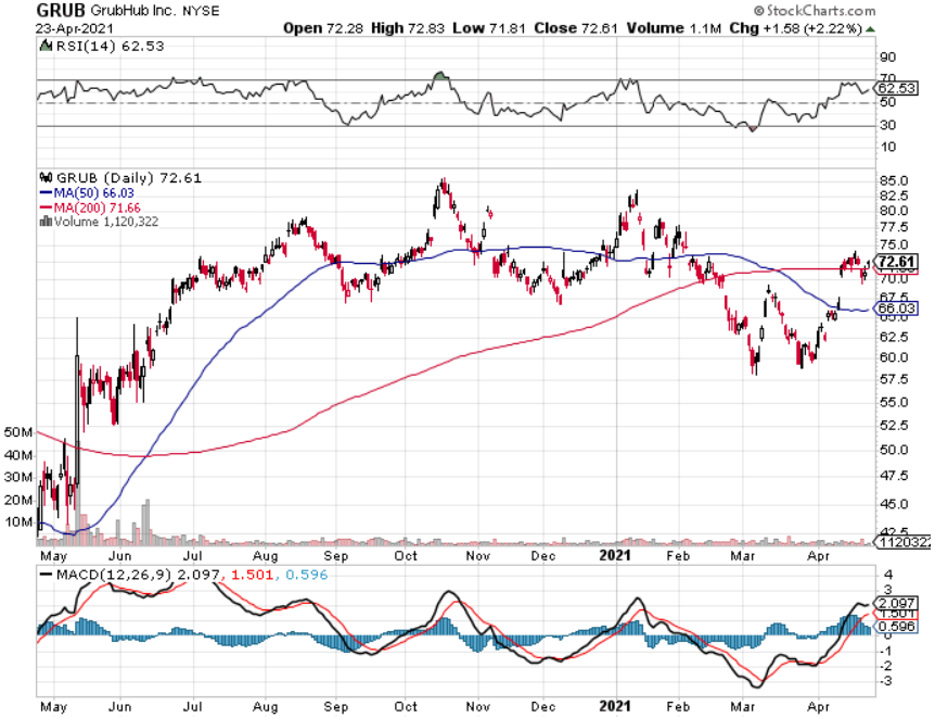Image resolution: width=936 pixels, height=718 pixels.
Task: Click the green overbought RSI peak
Action: pos(439,75)
